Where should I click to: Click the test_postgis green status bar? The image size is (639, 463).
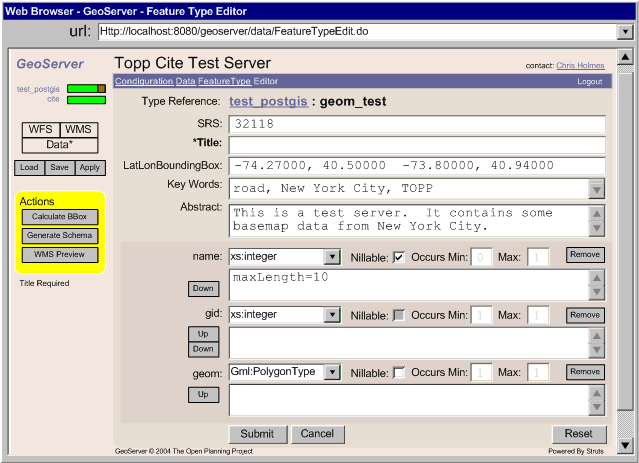point(86,88)
